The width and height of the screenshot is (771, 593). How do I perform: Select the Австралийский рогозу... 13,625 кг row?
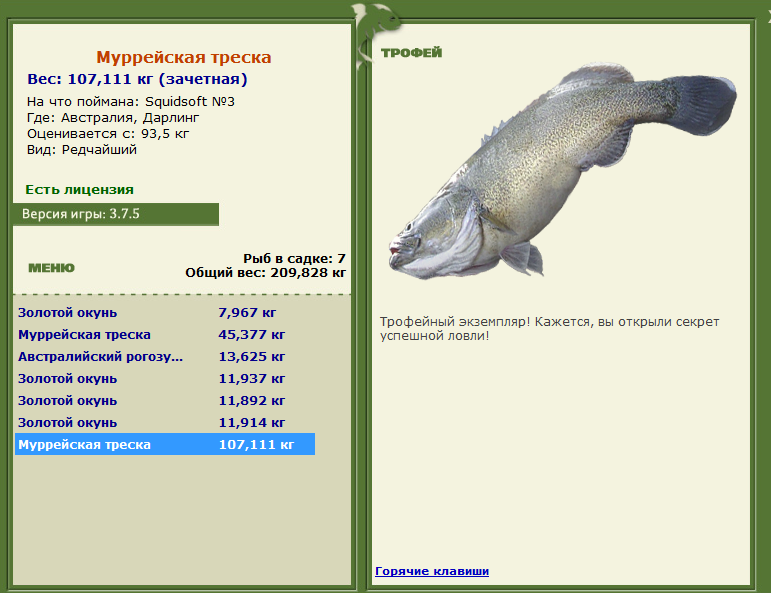pyautogui.click(x=165, y=356)
